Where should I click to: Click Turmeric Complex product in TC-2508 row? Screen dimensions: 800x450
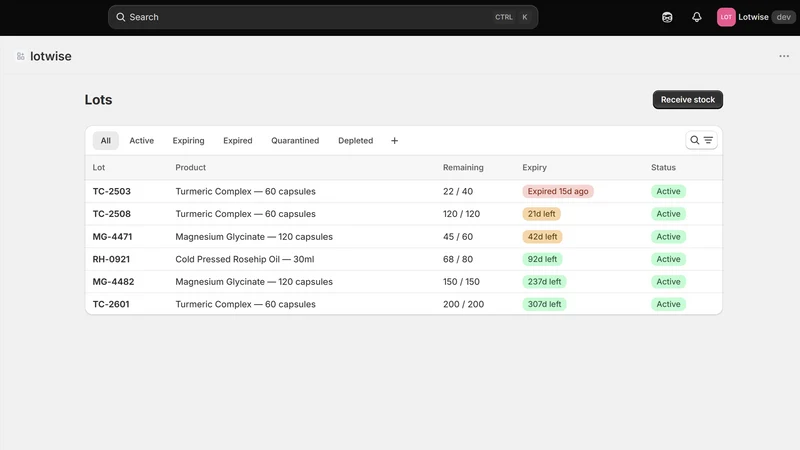pos(245,214)
